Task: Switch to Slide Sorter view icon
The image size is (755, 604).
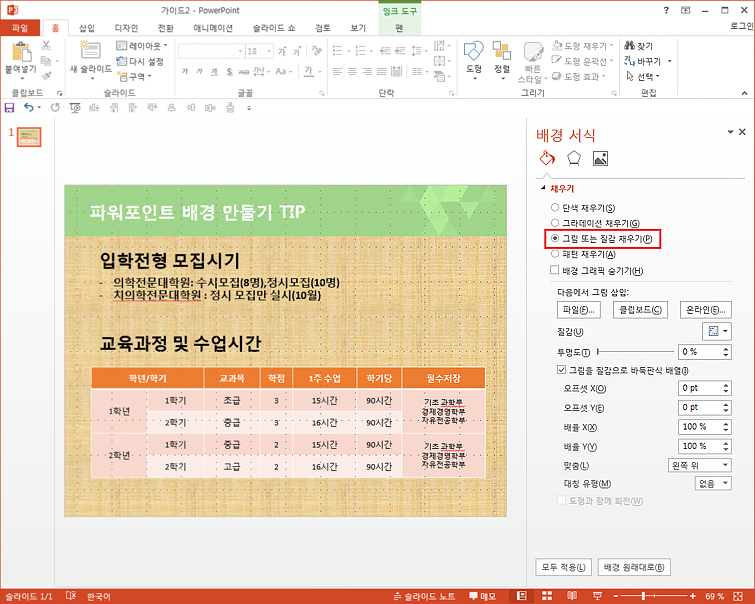Action: click(547, 596)
